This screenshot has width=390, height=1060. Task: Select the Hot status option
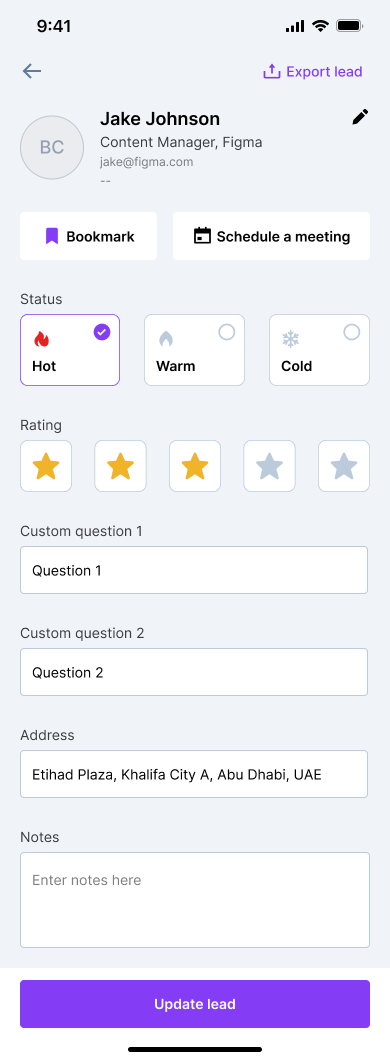coord(70,350)
